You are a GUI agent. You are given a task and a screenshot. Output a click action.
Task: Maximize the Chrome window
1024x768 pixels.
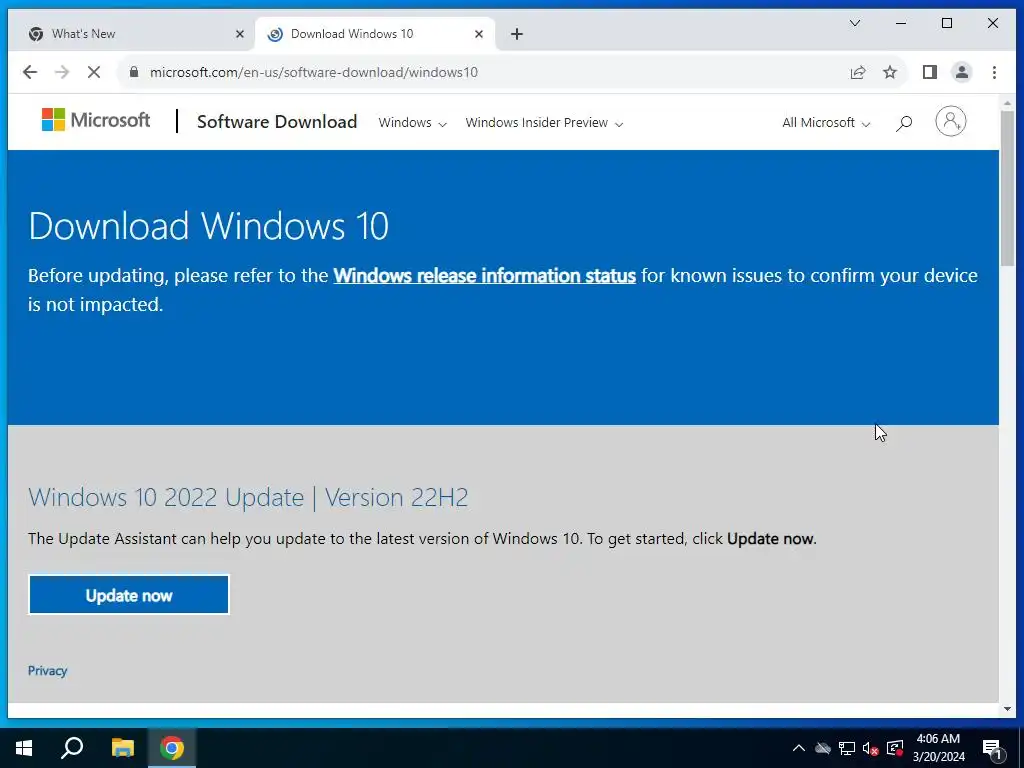[x=946, y=23]
